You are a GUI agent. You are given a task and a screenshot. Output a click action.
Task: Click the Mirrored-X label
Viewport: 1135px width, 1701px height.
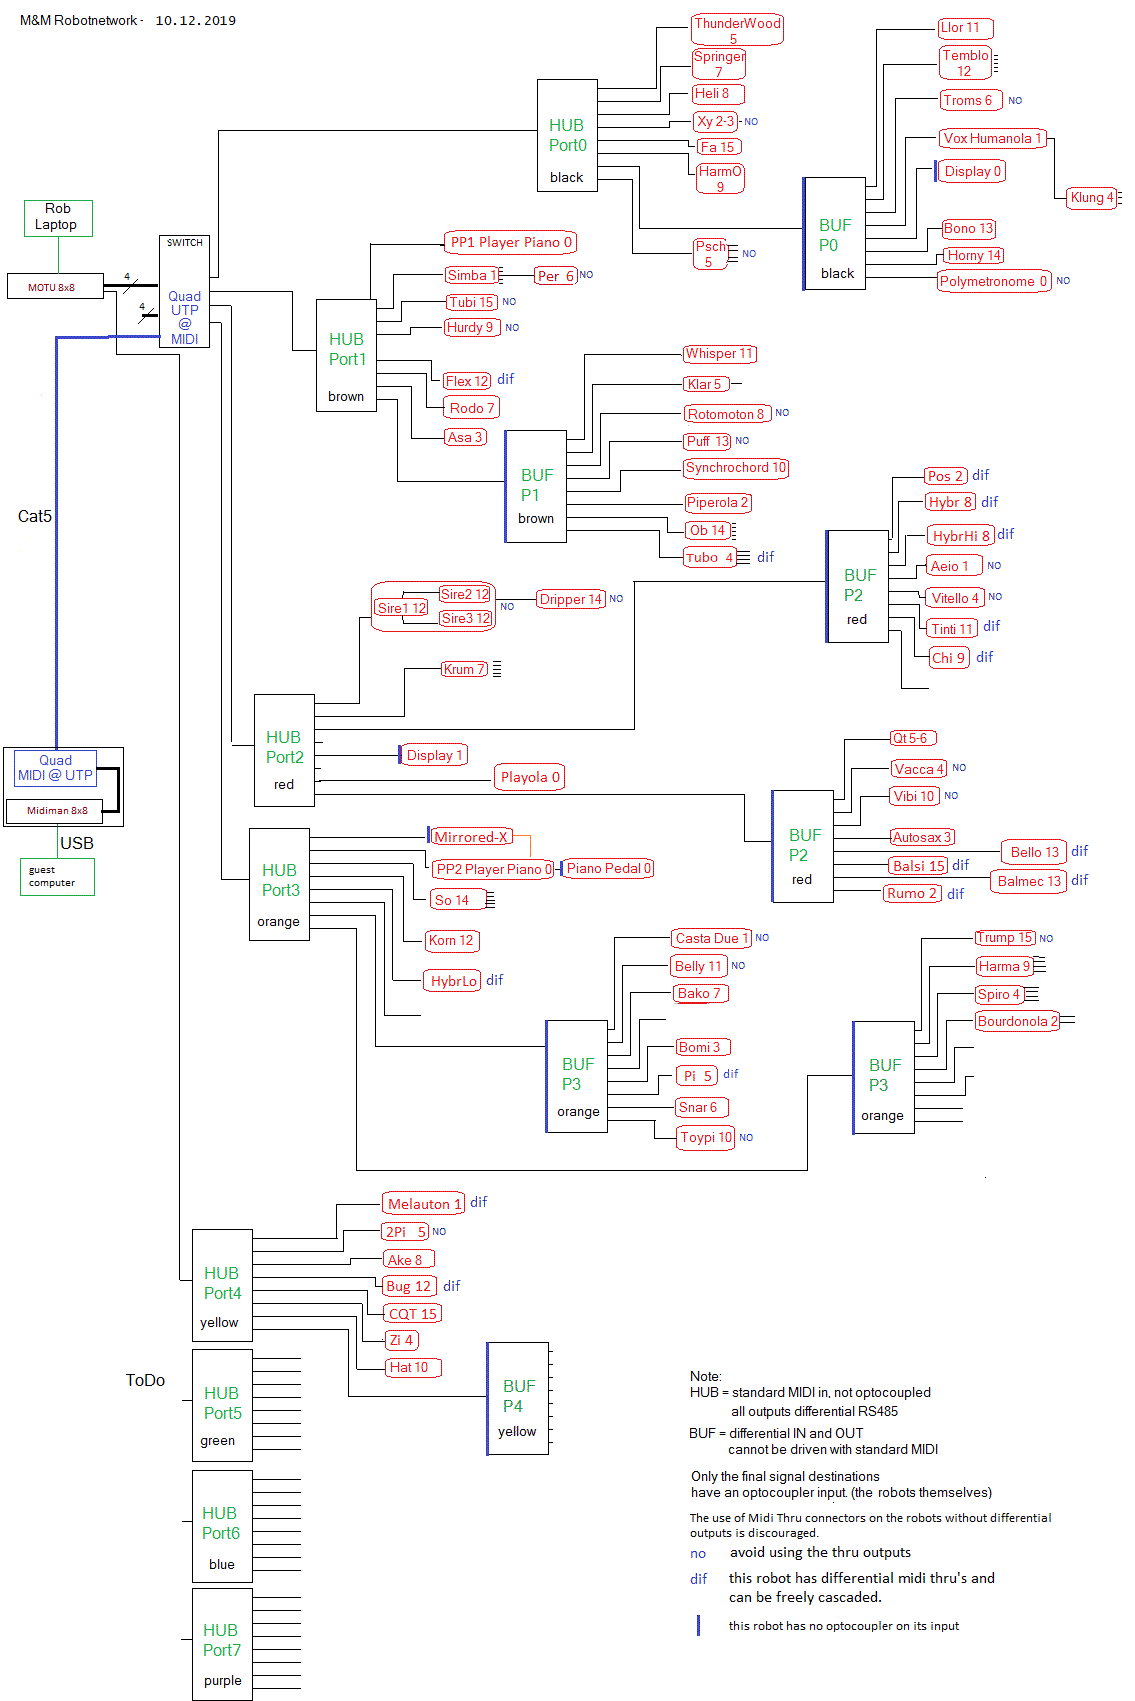pos(471,837)
